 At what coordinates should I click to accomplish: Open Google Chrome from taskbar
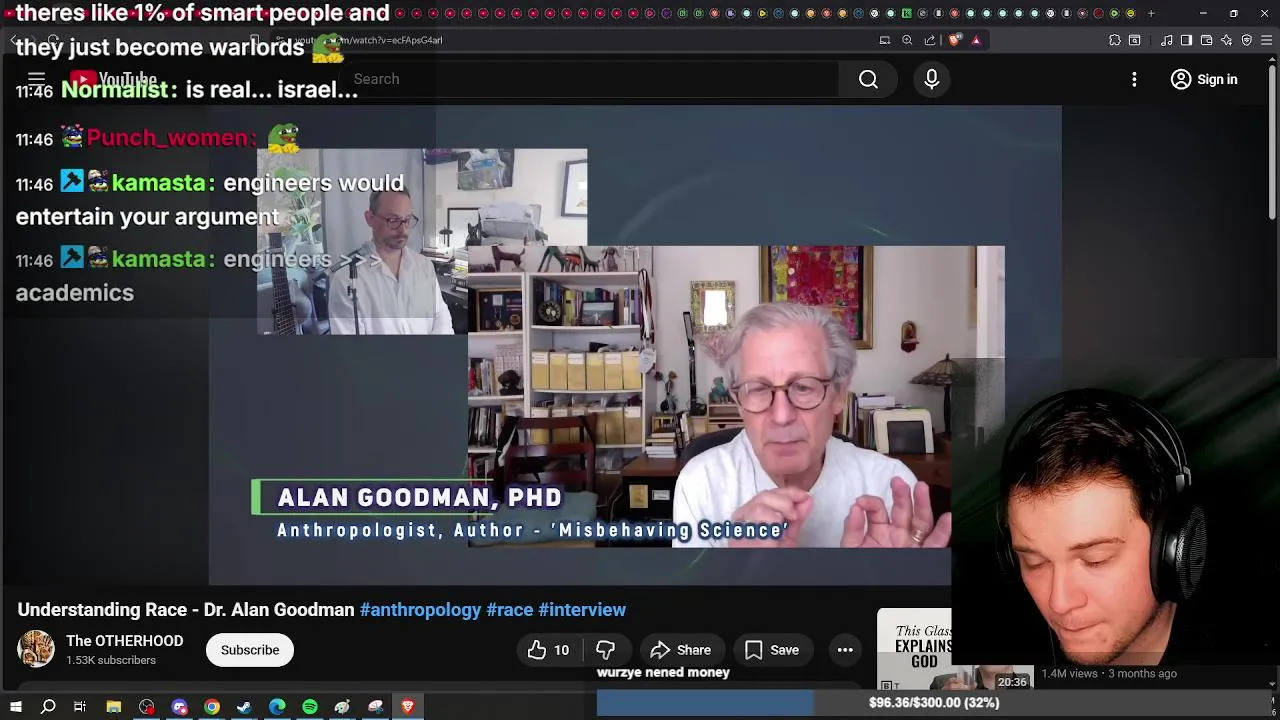pos(212,707)
